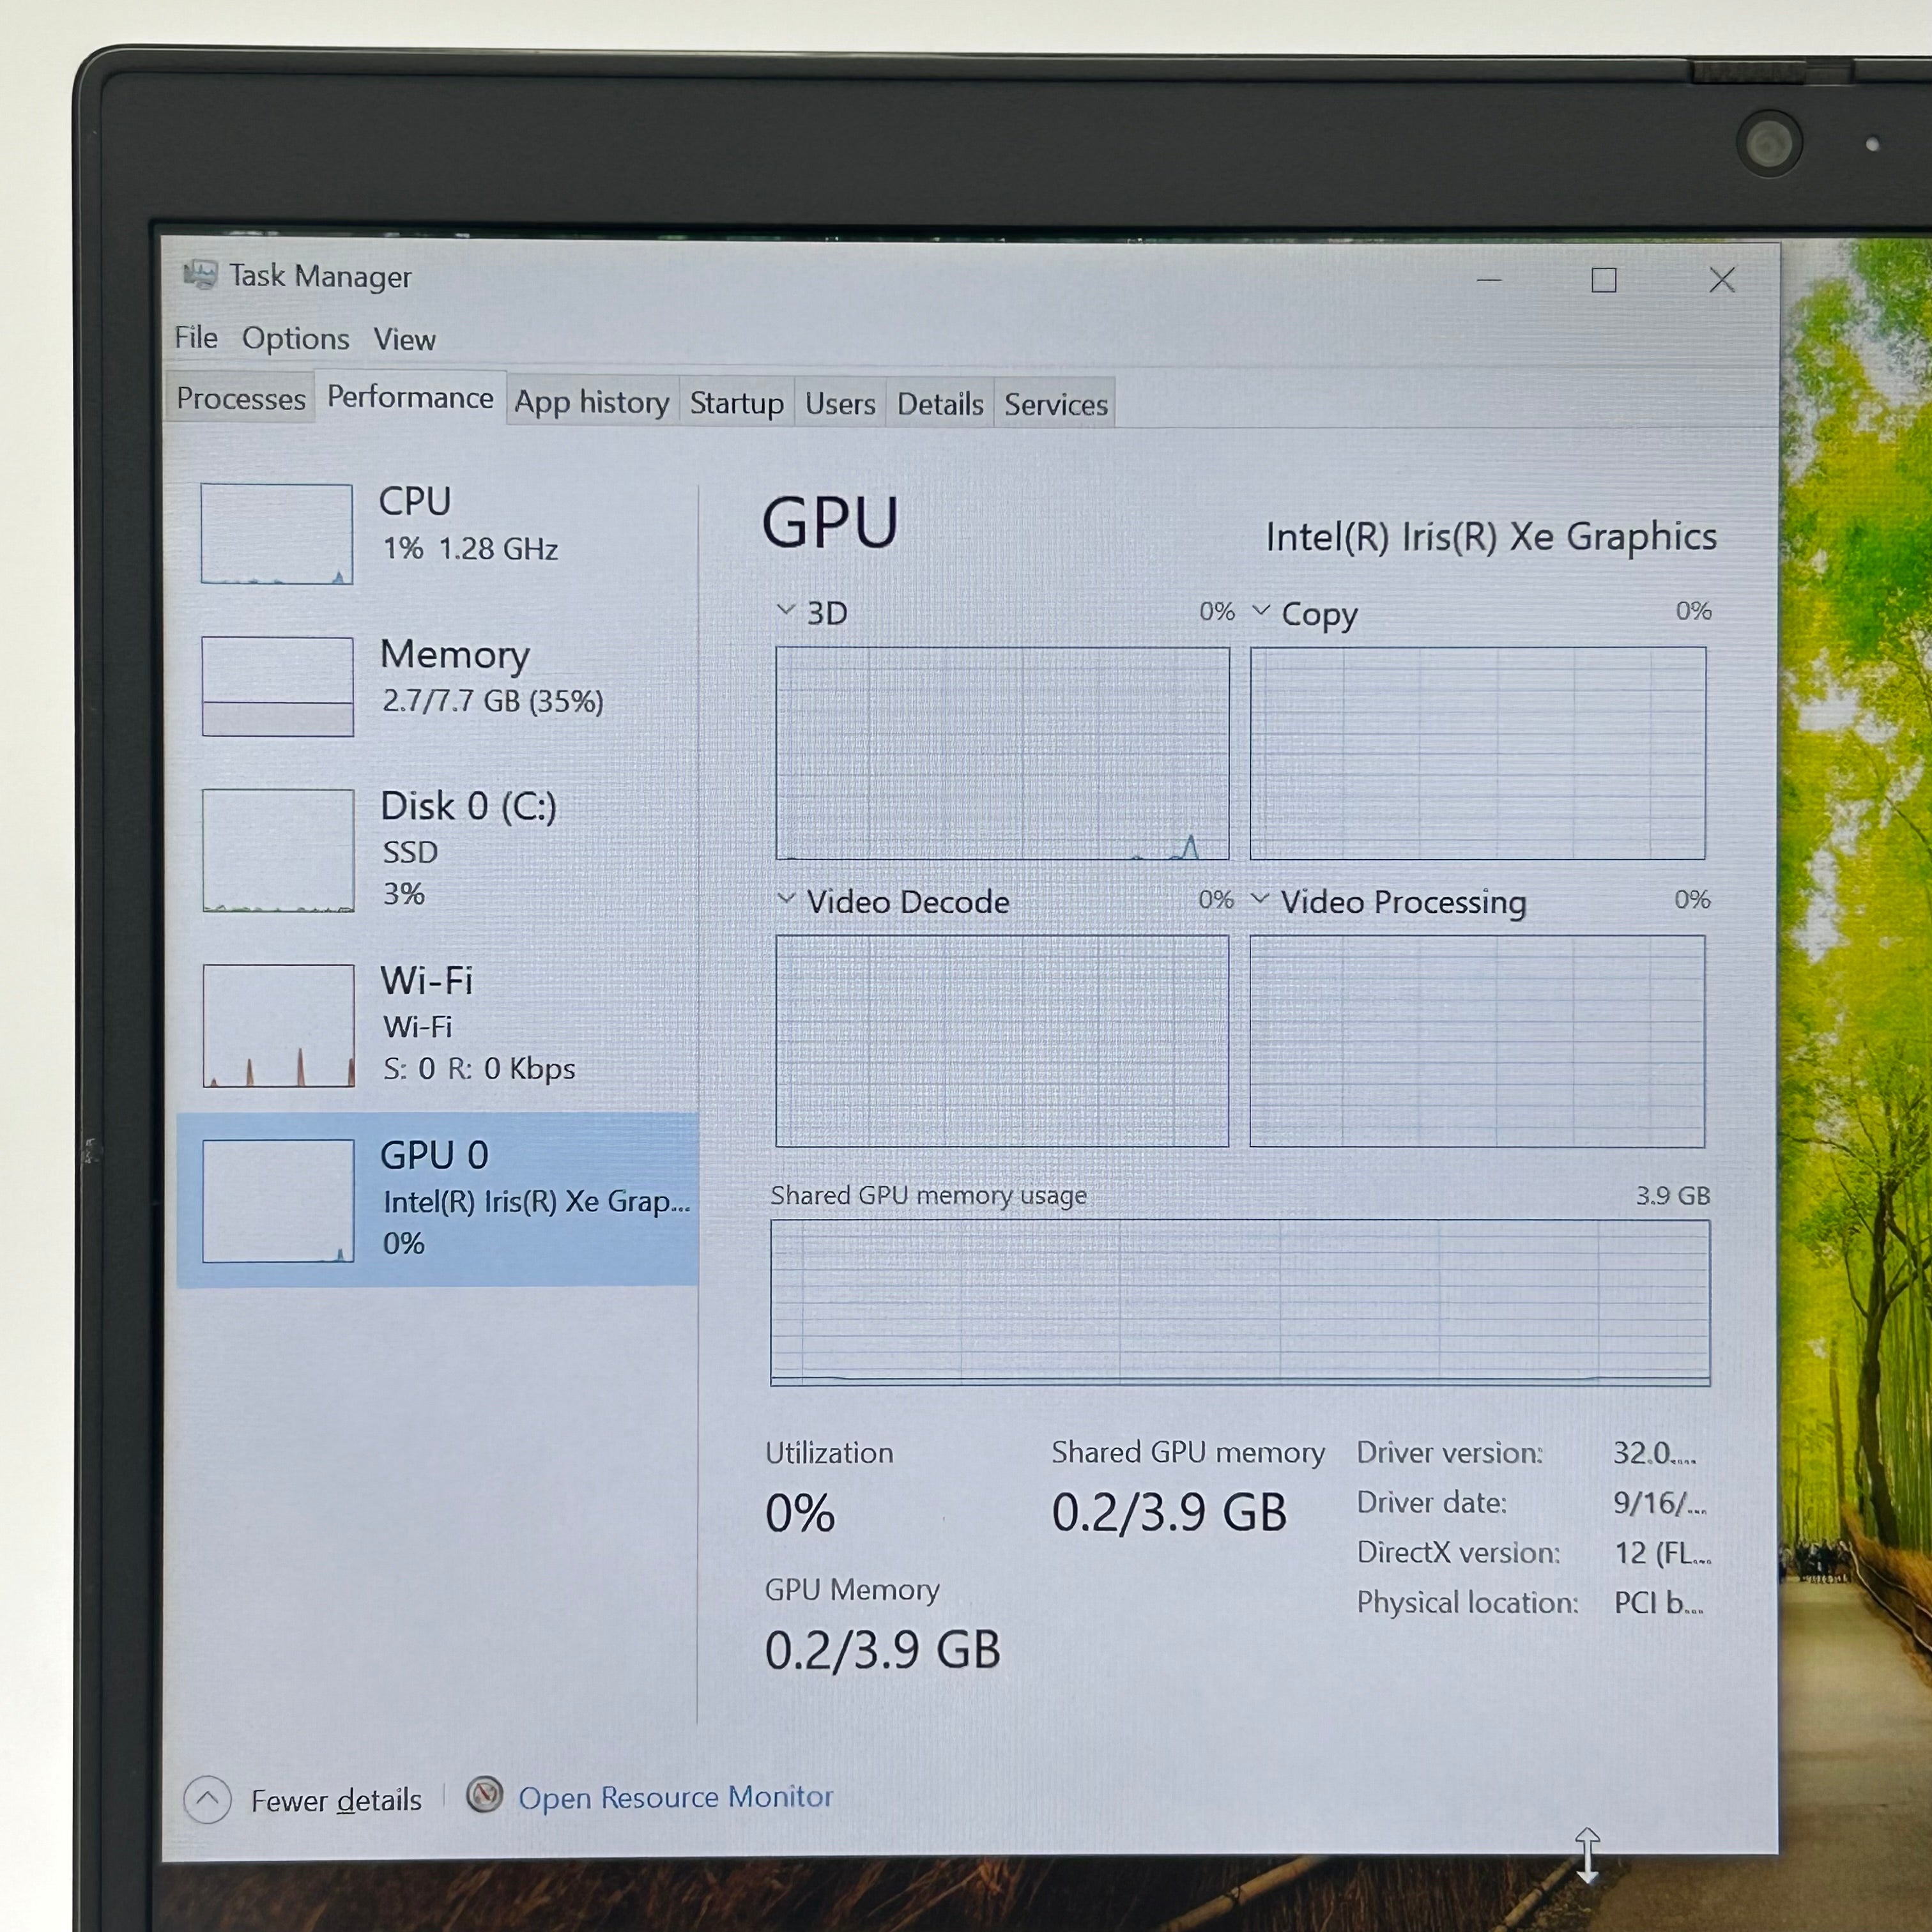
Task: Select the GPU 0 item
Action: (438, 1199)
